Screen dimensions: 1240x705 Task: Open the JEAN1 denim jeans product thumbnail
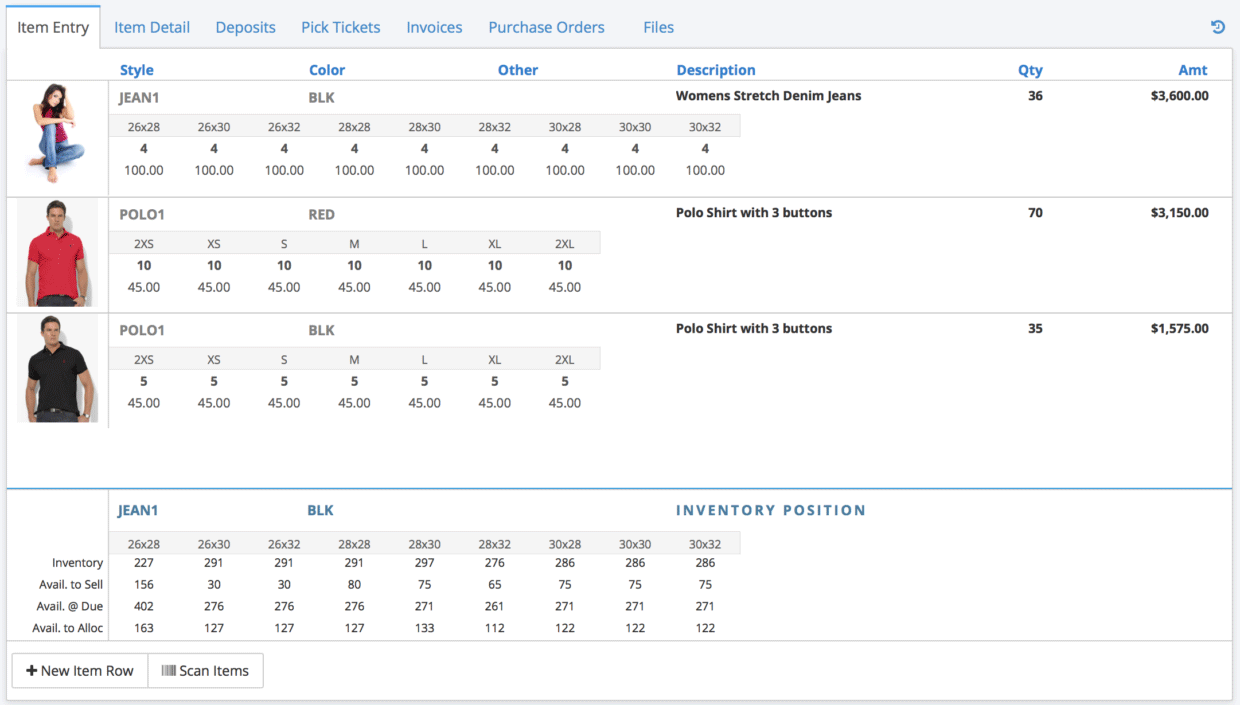pyautogui.click(x=57, y=137)
